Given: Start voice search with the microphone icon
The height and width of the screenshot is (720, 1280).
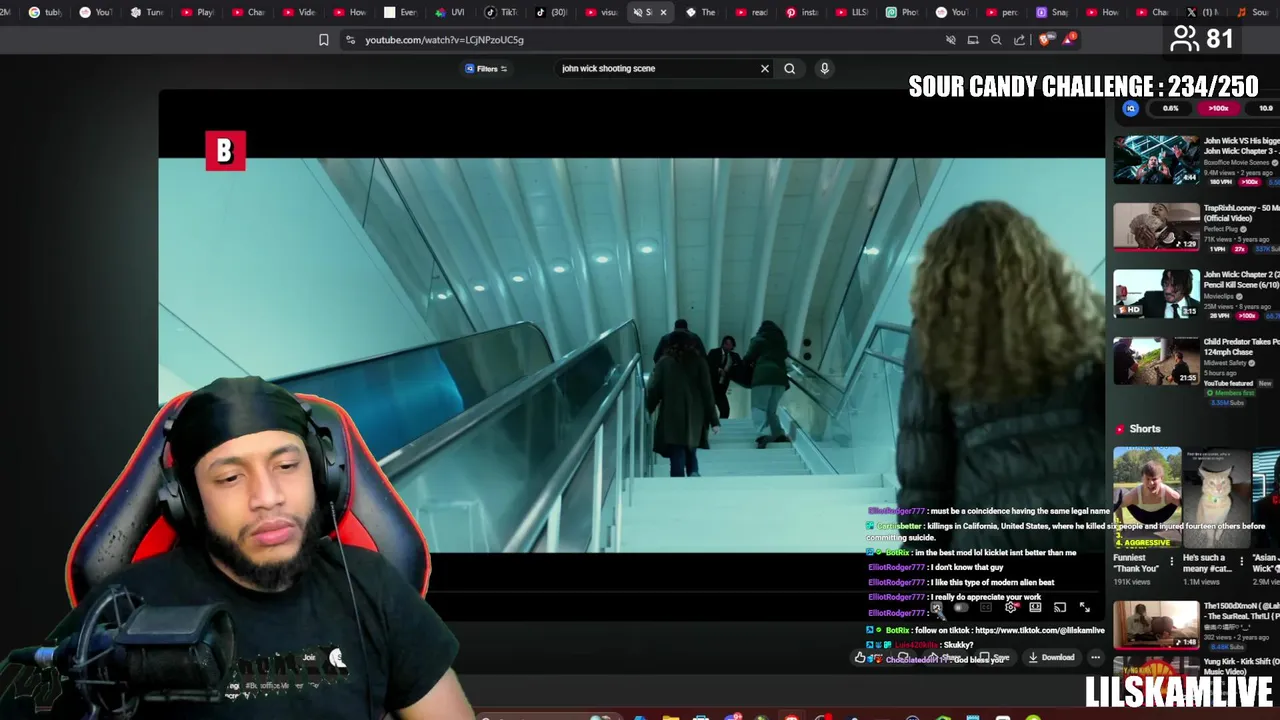Looking at the screenshot, I should [824, 69].
